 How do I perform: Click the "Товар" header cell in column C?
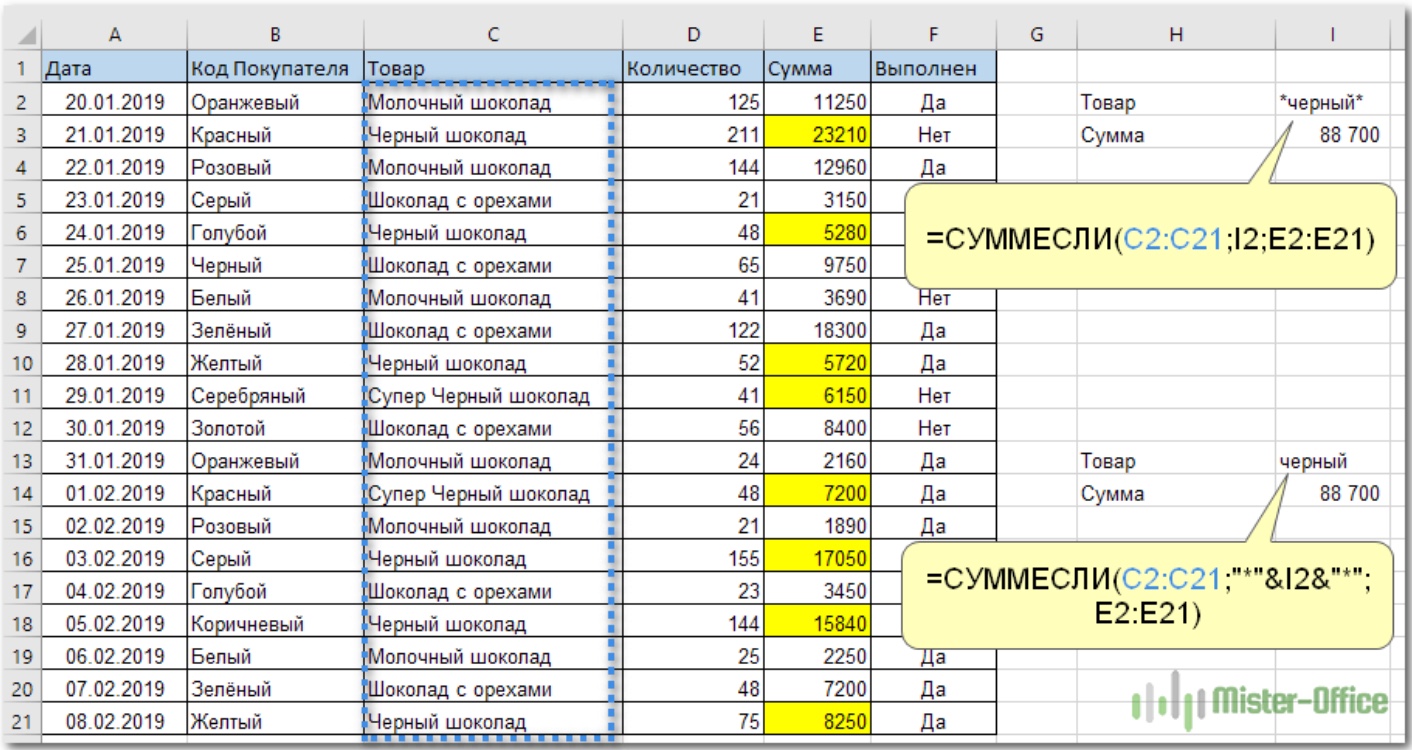(x=493, y=69)
